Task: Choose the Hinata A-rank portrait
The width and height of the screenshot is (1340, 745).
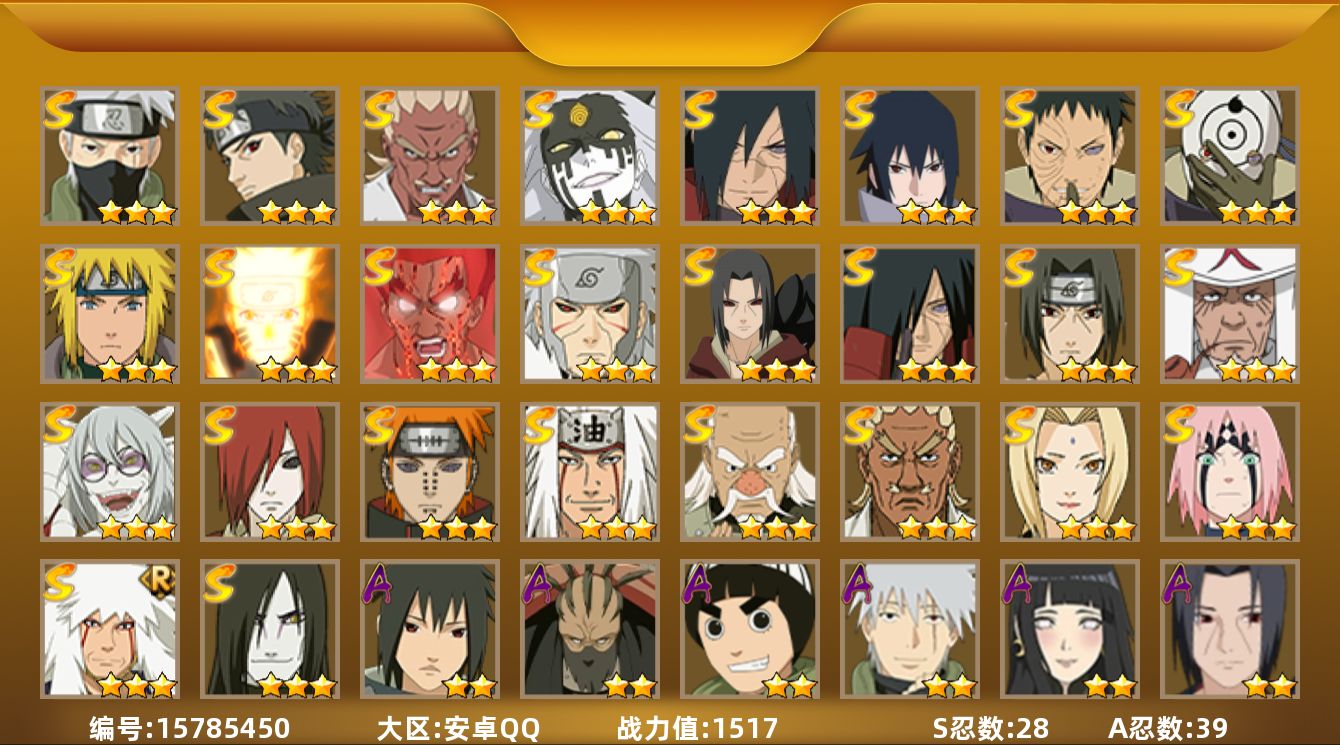Action: tap(1069, 629)
